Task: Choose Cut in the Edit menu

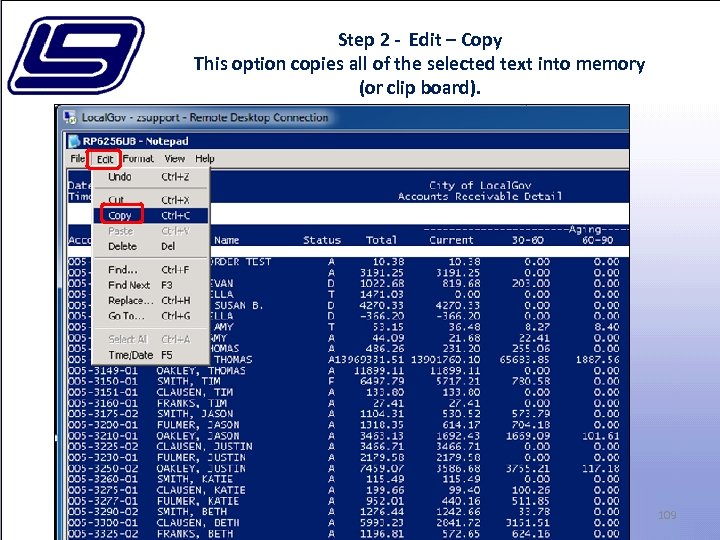Action: (150, 200)
